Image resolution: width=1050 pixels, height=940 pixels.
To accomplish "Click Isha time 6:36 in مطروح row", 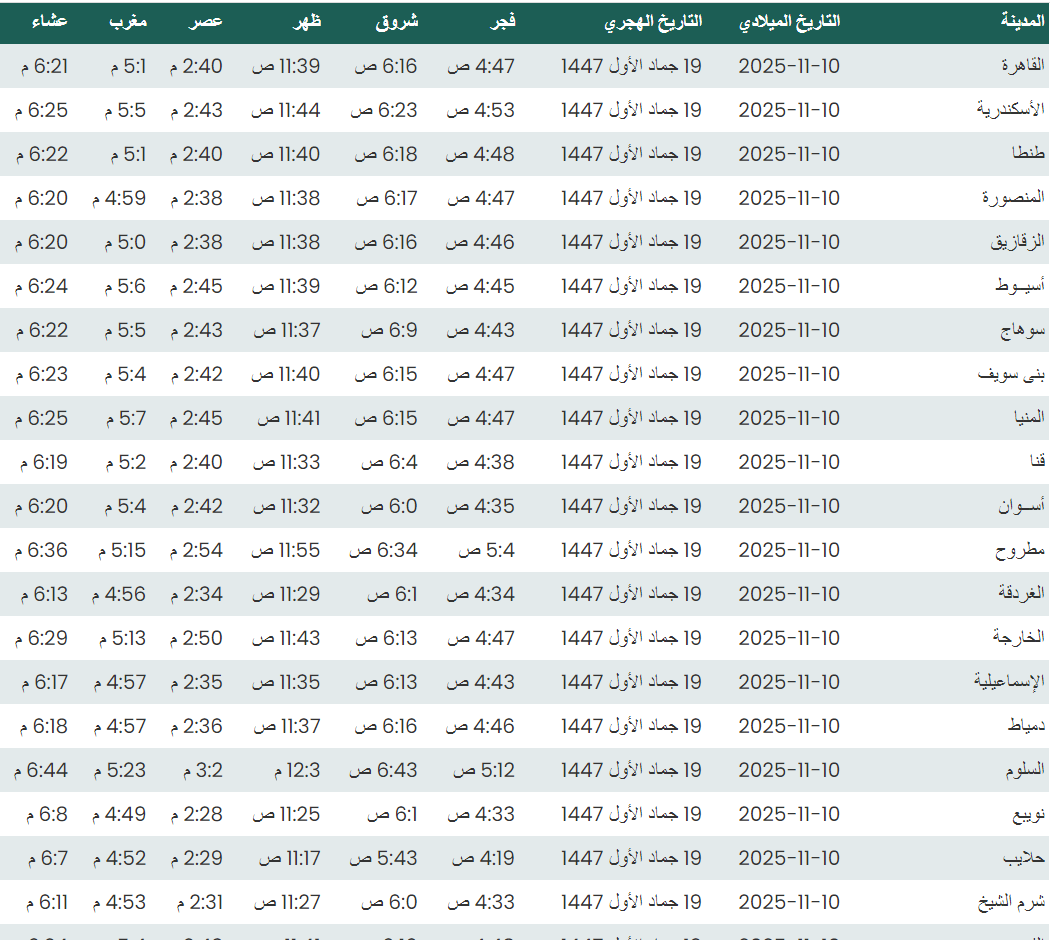I will tap(42, 550).
